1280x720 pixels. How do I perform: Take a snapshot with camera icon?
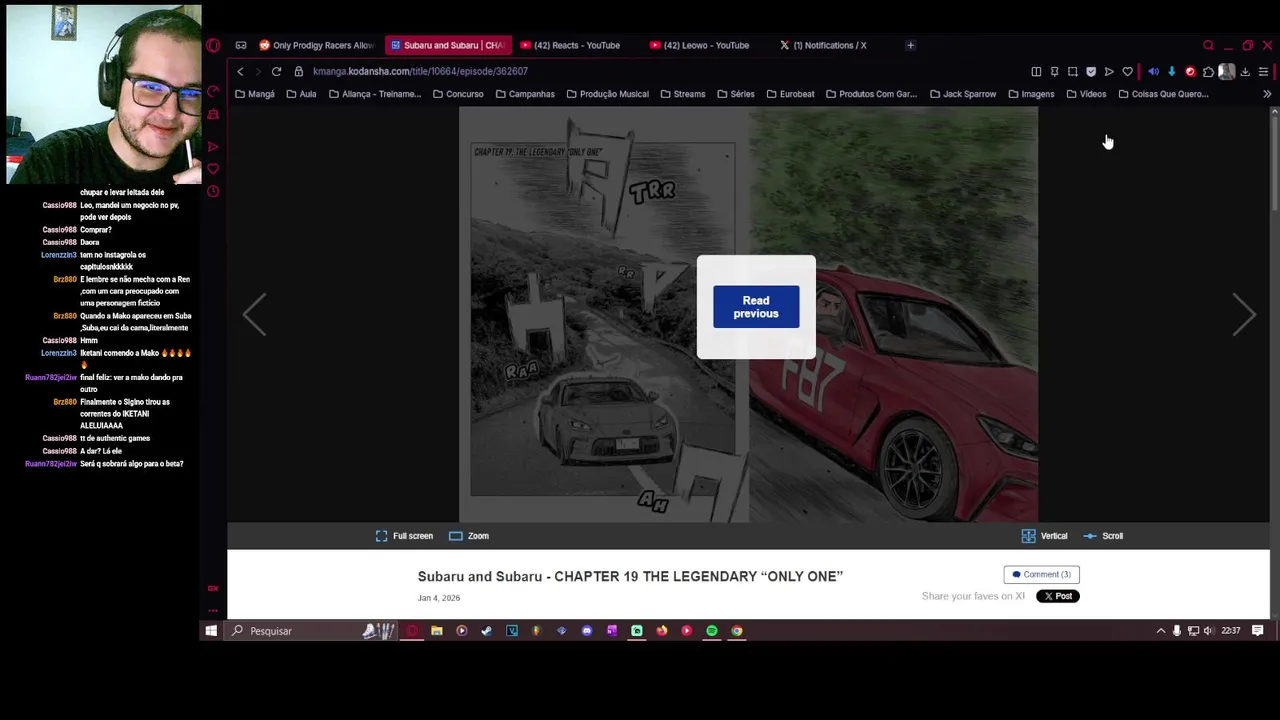tap(1073, 71)
